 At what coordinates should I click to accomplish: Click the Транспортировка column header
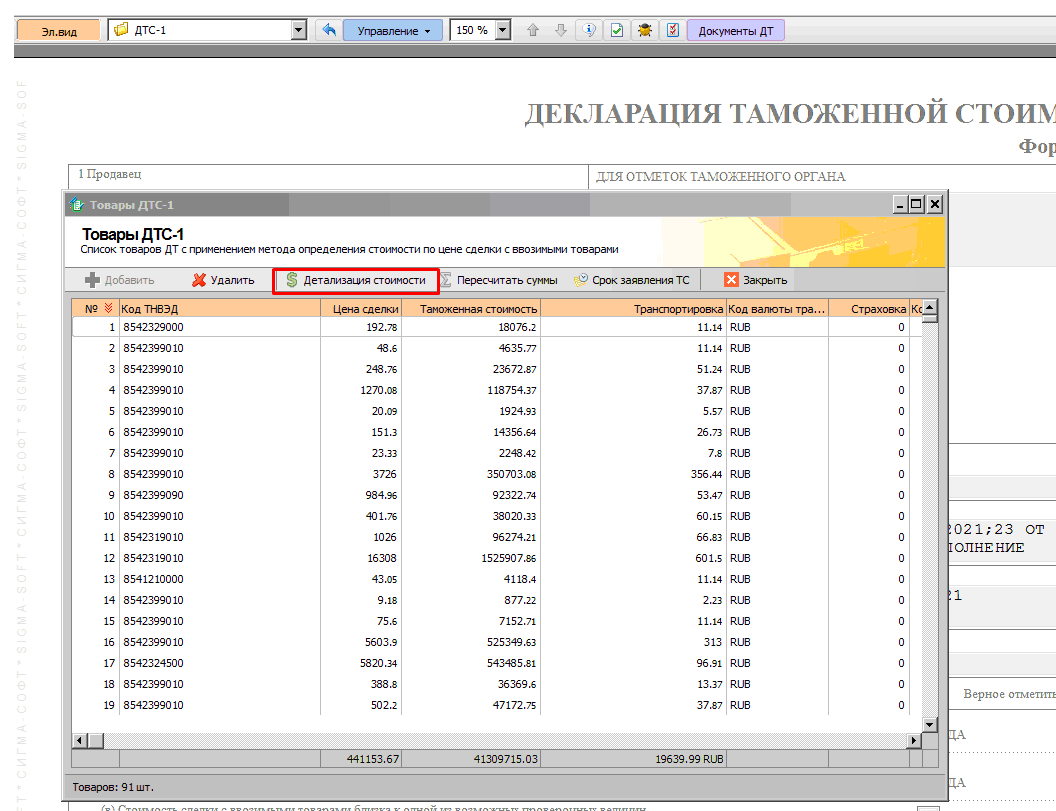[x=633, y=309]
